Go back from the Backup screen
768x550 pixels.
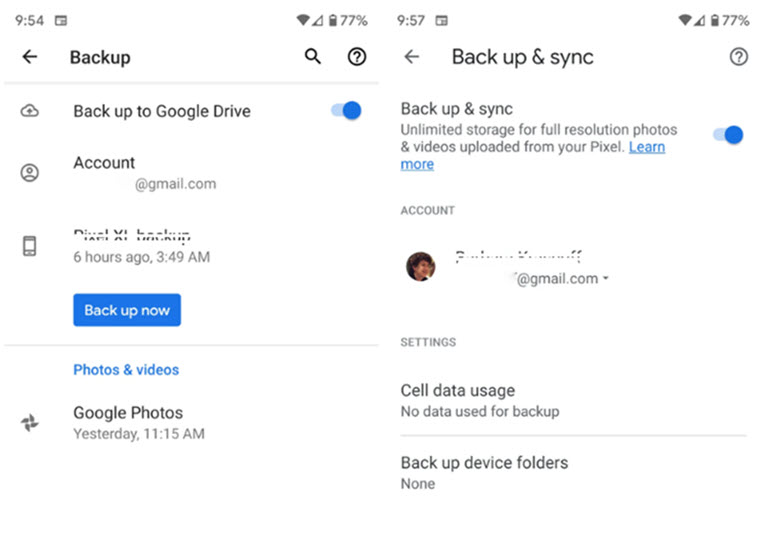pos(30,57)
